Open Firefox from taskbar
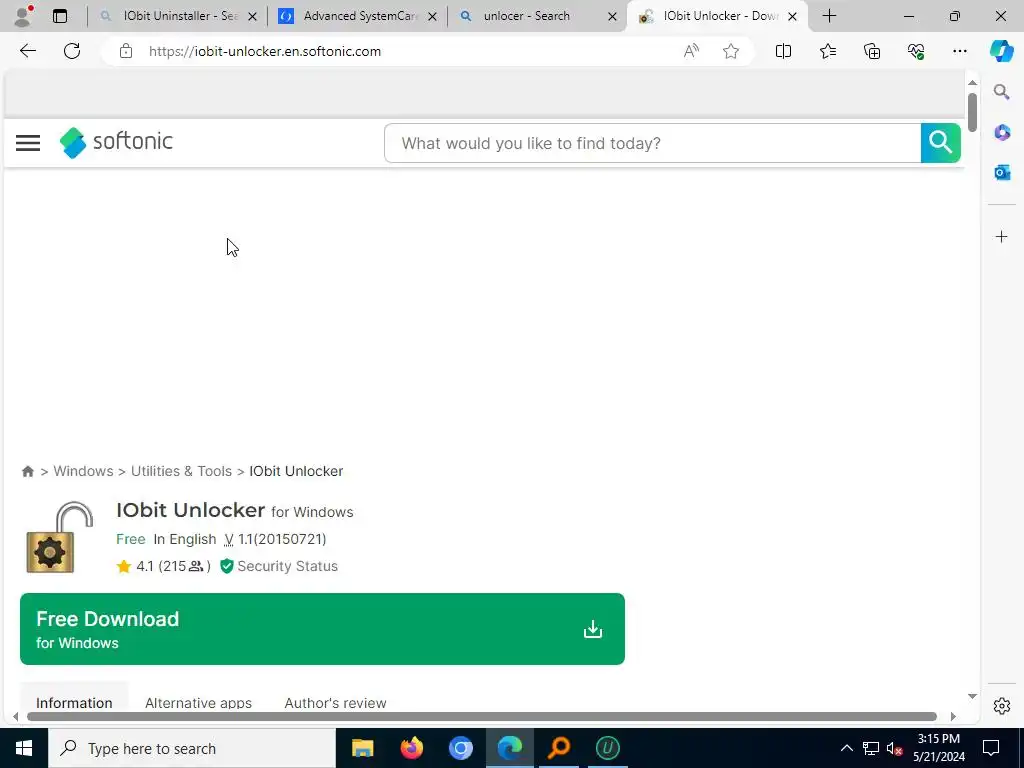This screenshot has width=1024, height=768. pyautogui.click(x=411, y=748)
